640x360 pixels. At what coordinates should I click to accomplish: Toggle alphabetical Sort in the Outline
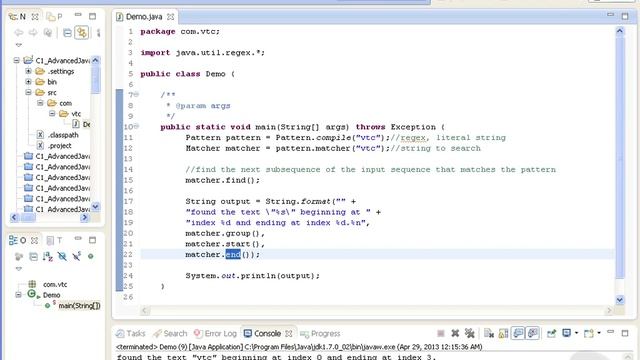pyautogui.click(x=48, y=256)
